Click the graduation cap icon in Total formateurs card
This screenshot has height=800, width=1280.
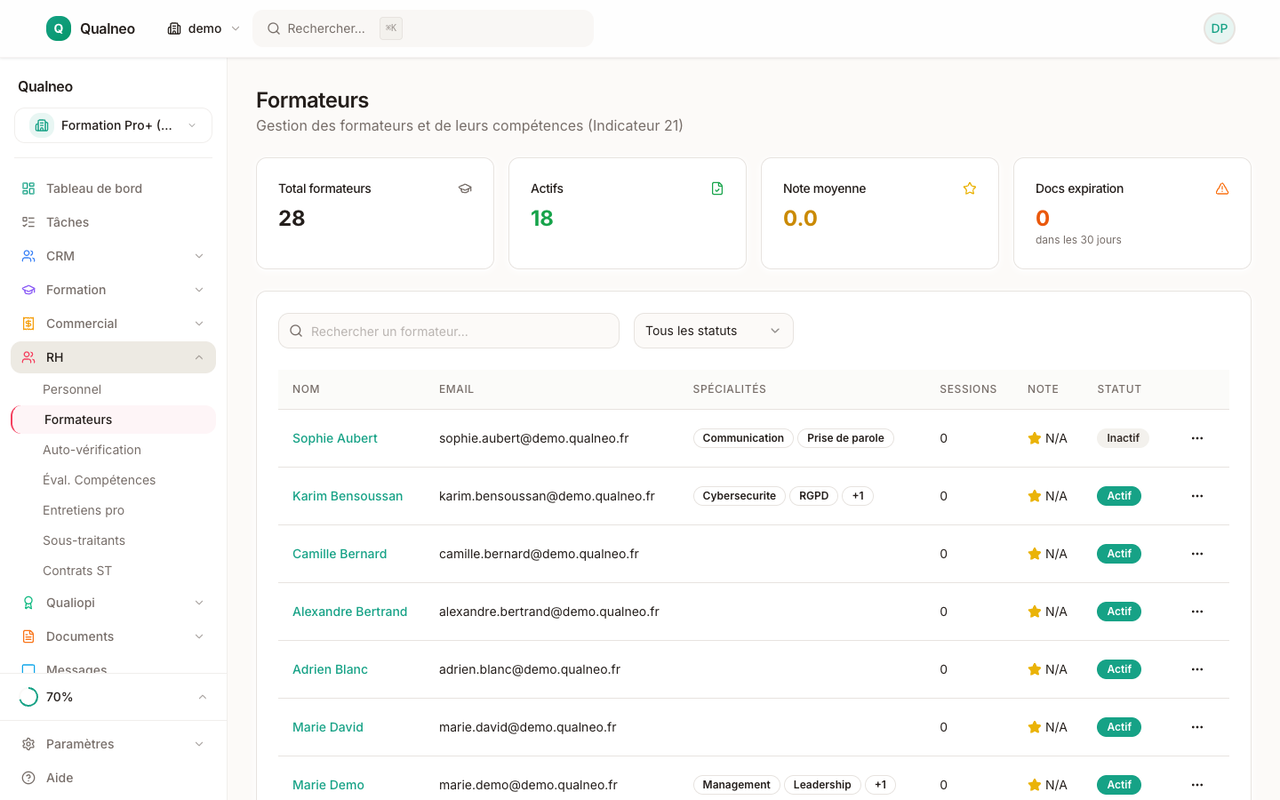click(x=465, y=189)
